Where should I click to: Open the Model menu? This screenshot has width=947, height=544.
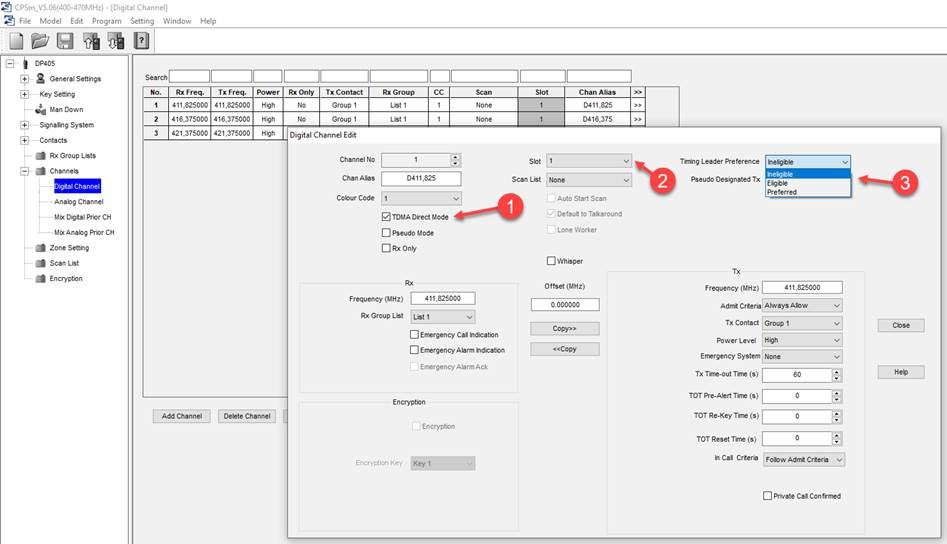(50, 21)
